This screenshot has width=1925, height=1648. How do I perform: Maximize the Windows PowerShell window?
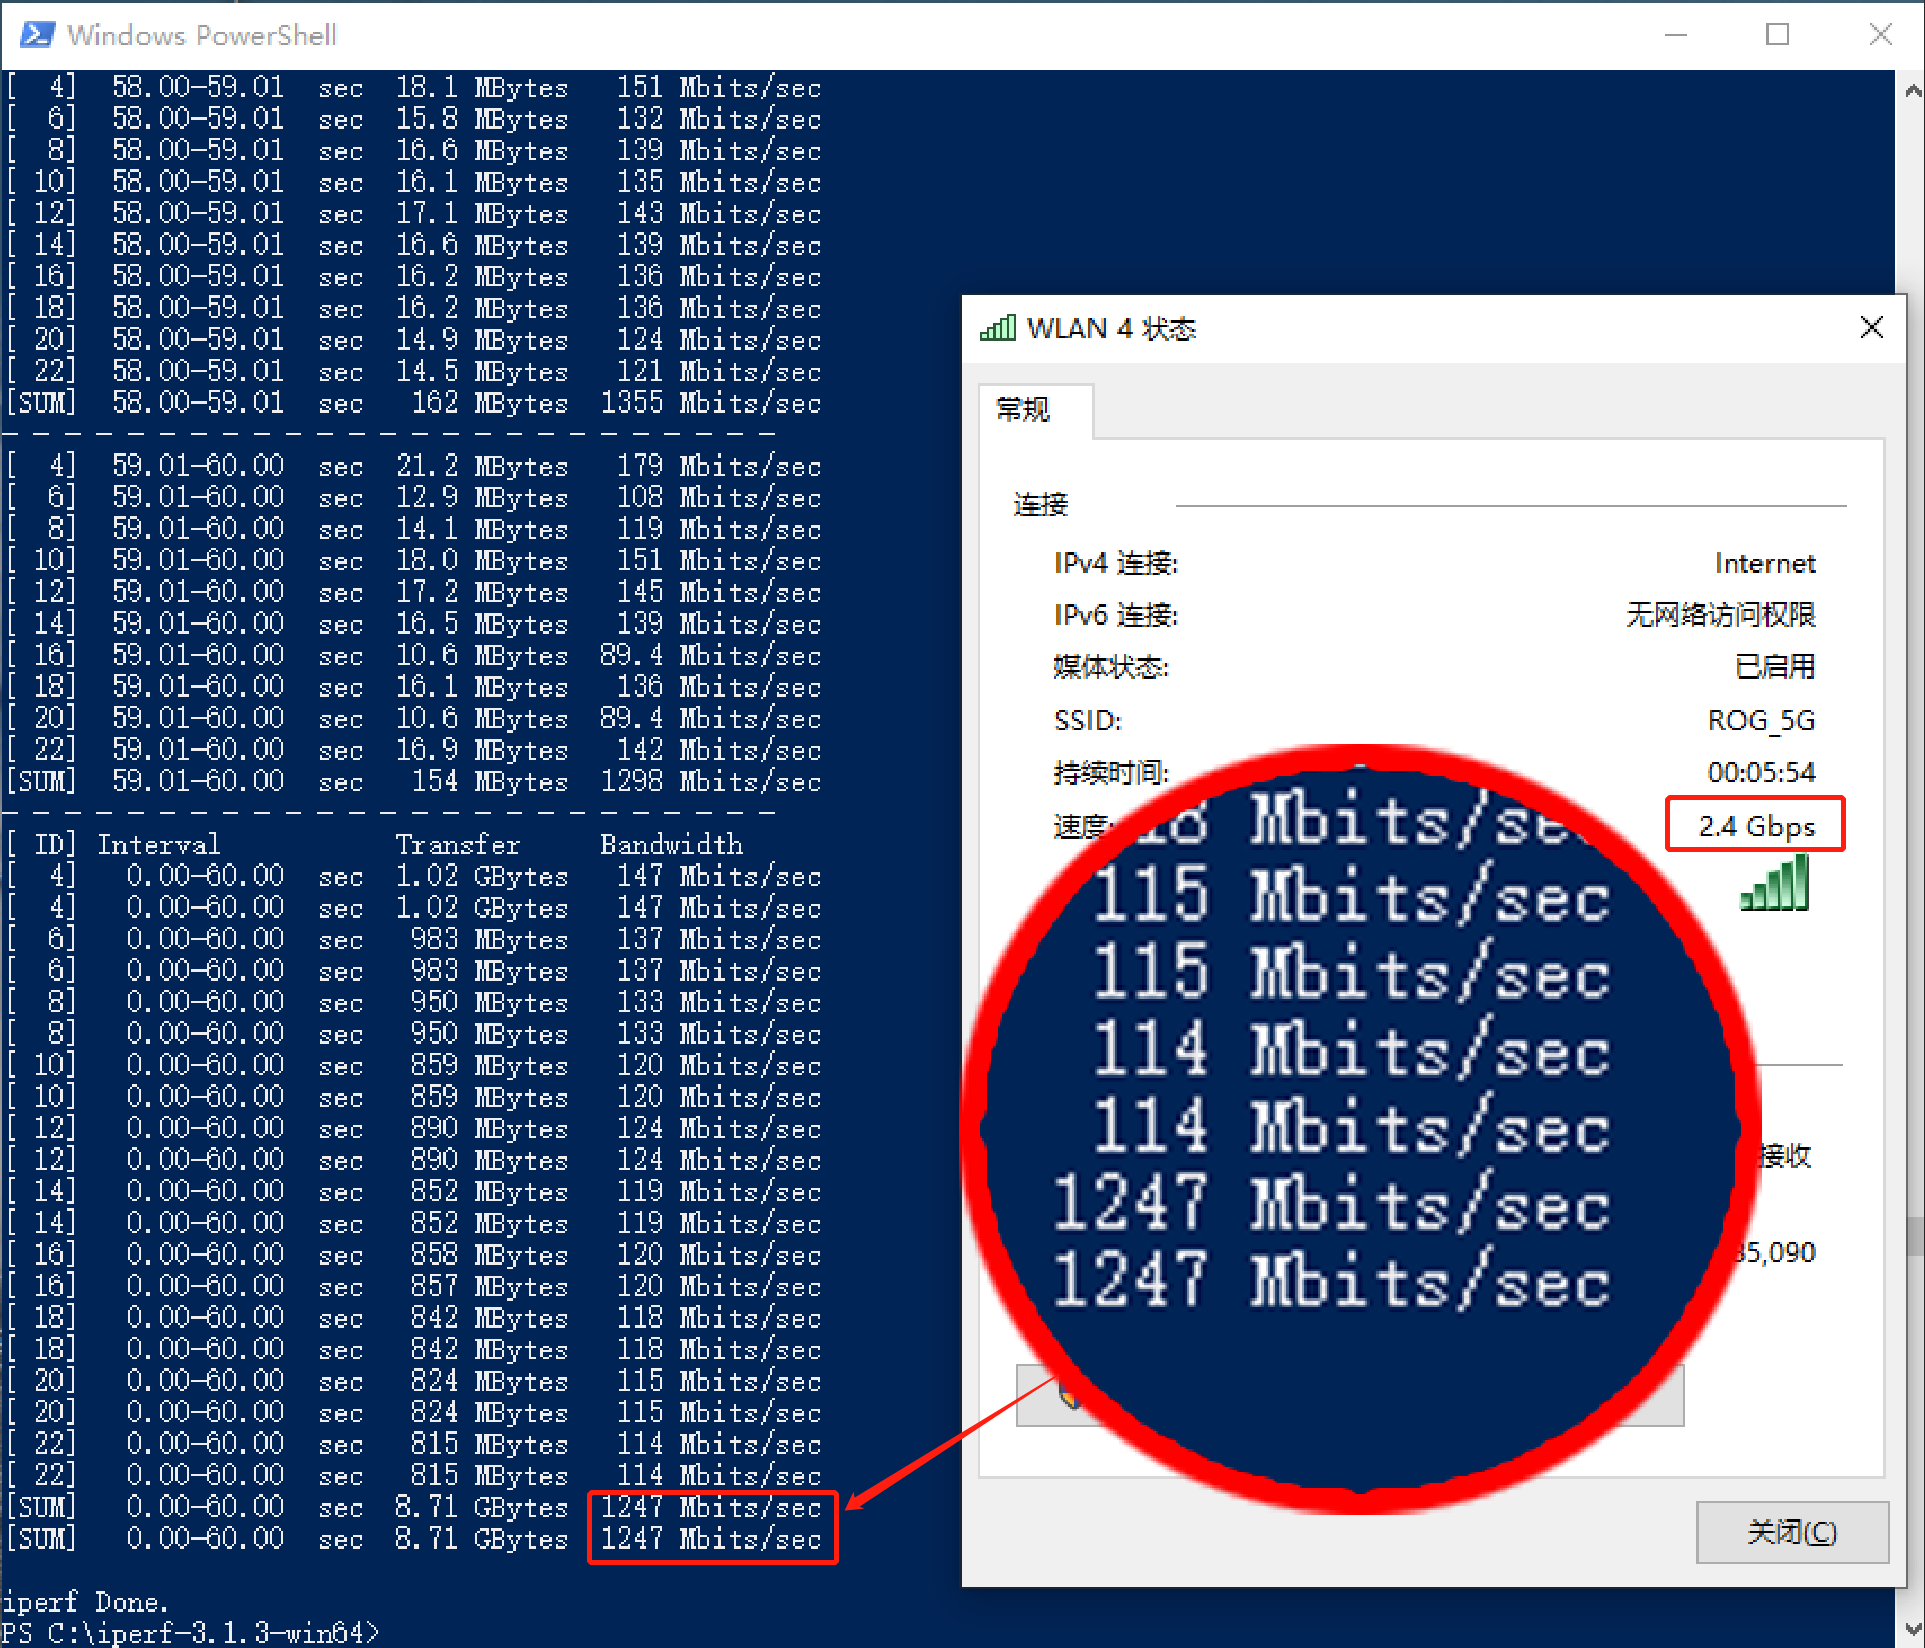coord(1777,35)
